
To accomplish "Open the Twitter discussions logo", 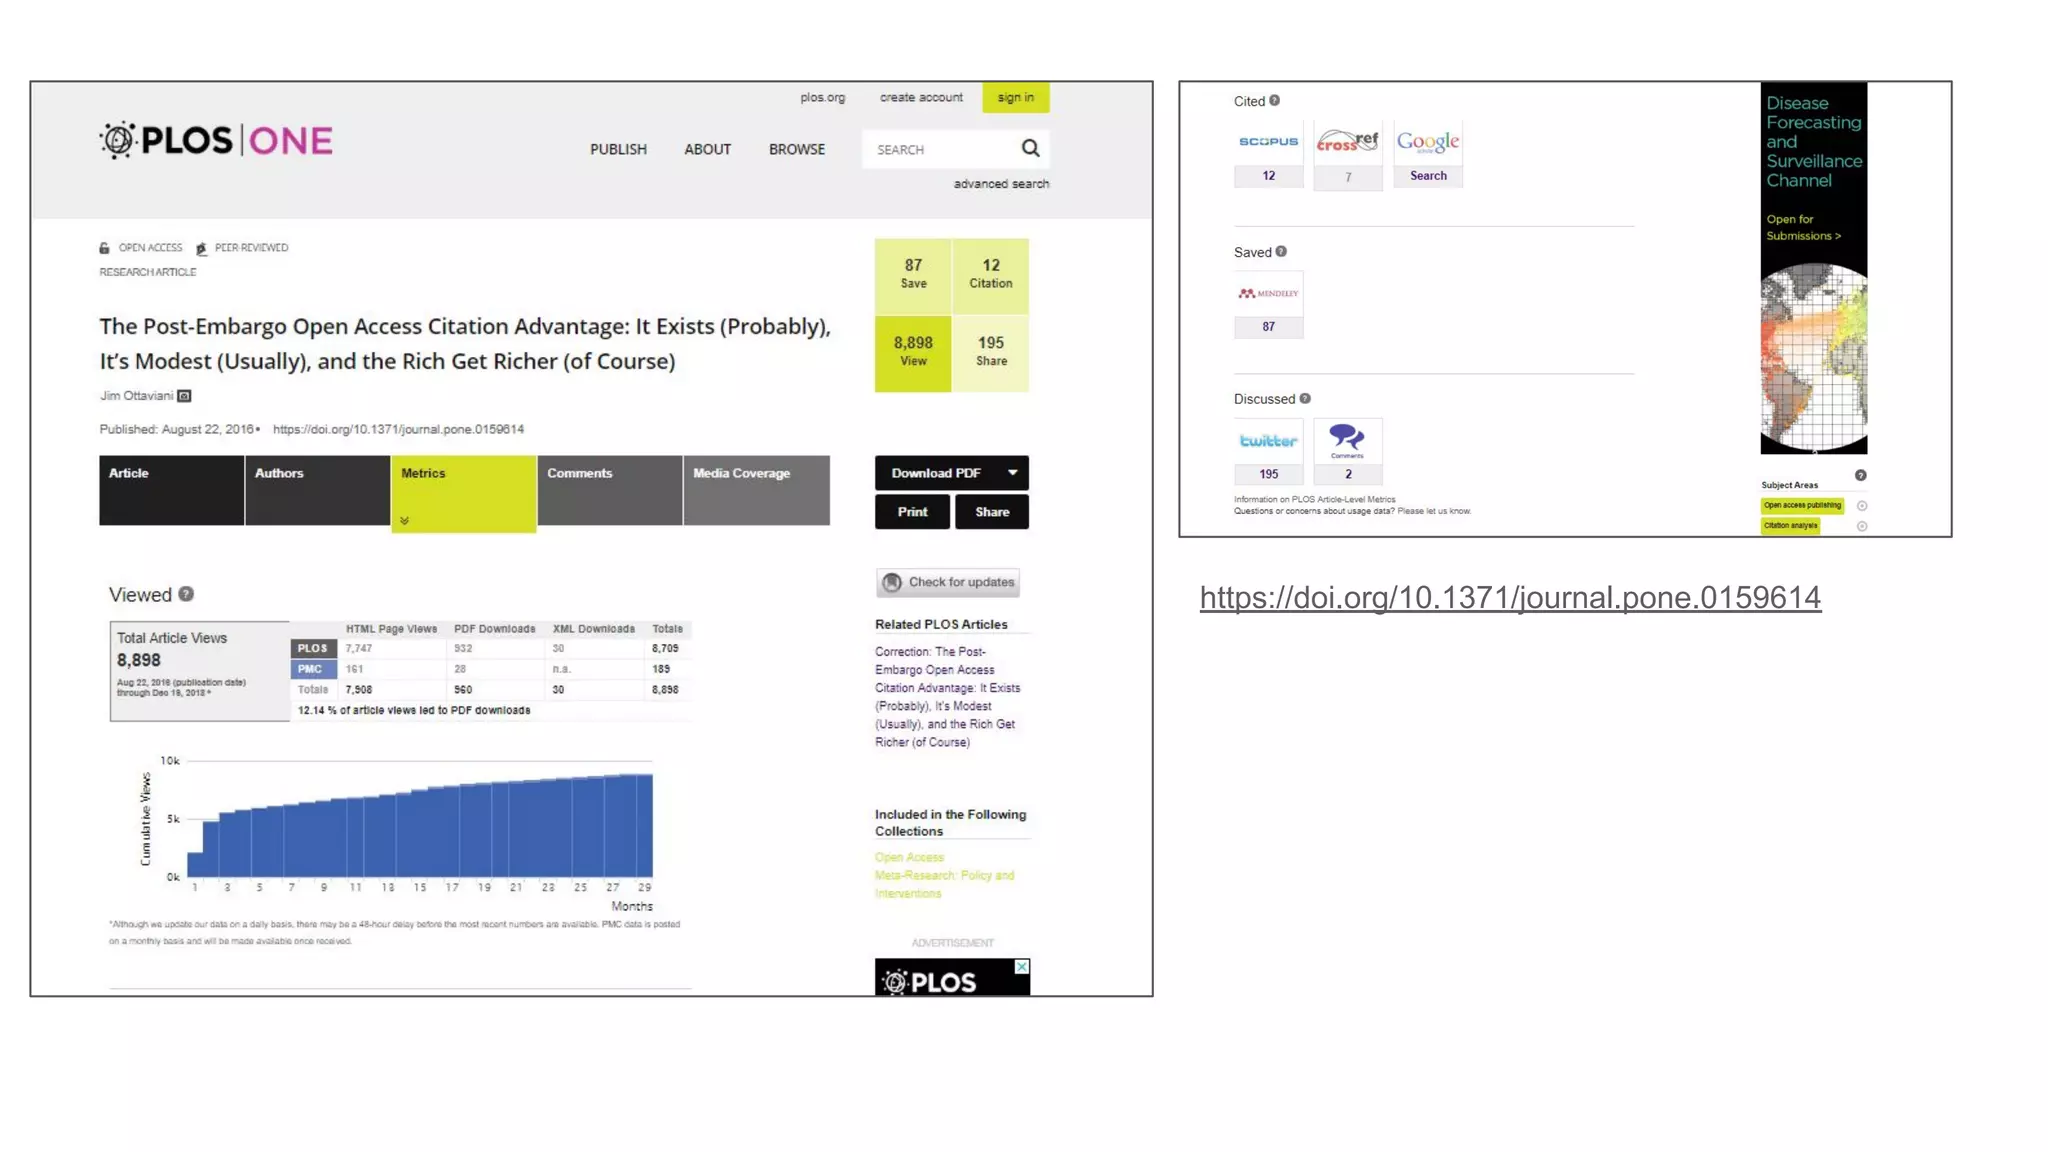I will click(x=1268, y=441).
